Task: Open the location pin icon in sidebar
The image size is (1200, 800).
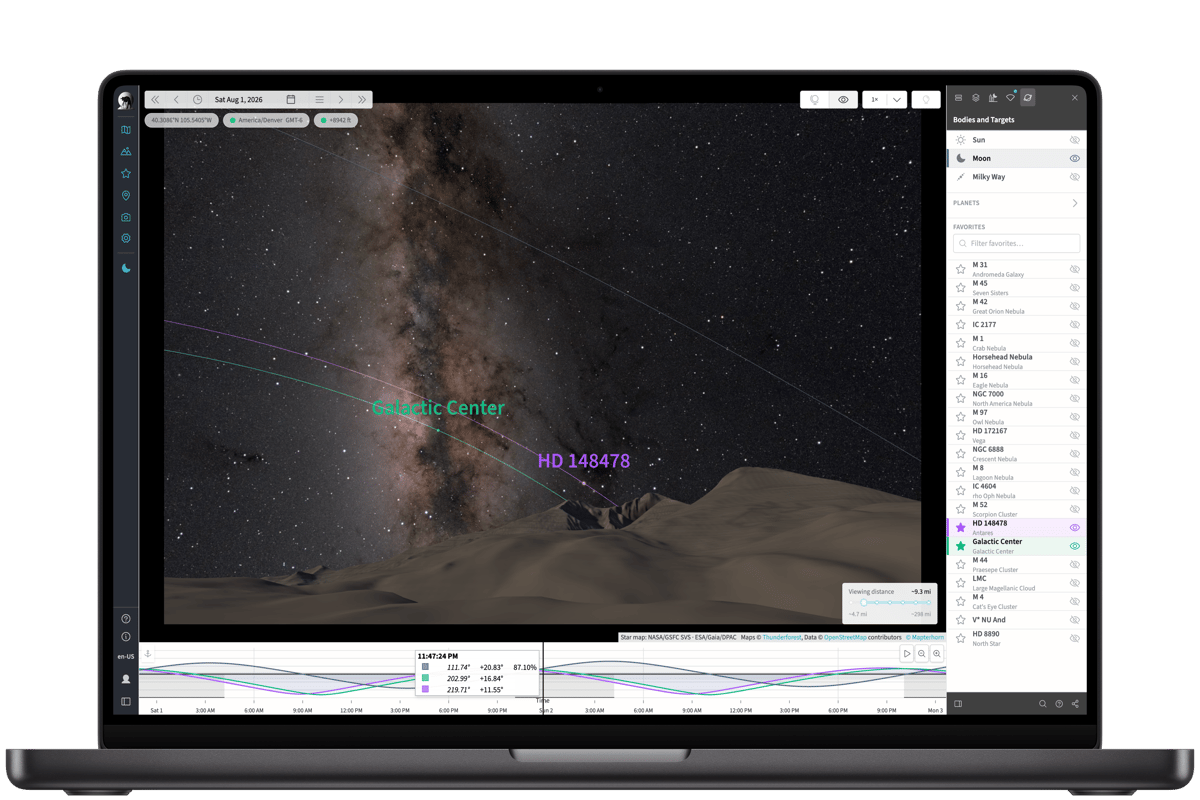Action: [126, 196]
